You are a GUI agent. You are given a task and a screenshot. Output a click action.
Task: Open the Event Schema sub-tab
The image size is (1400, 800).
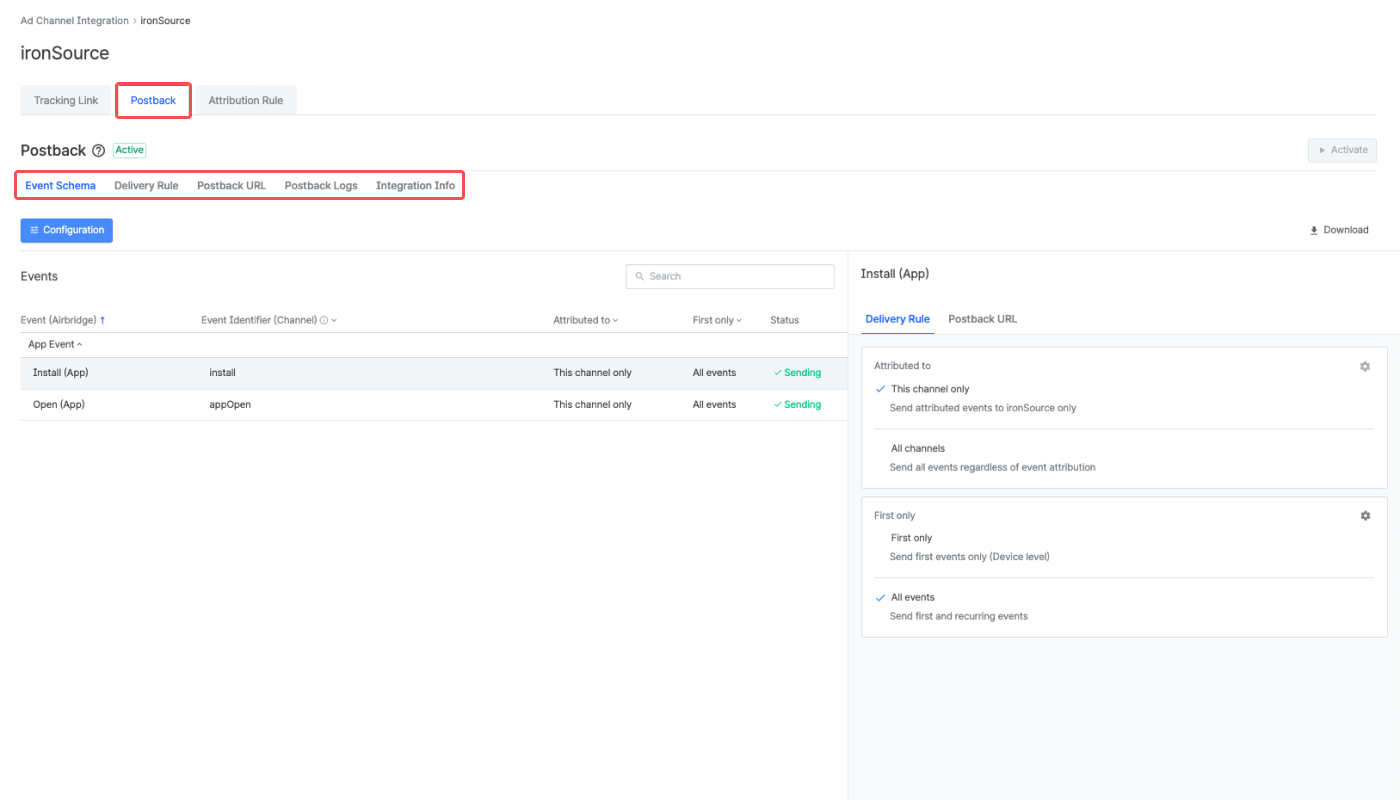tap(61, 186)
